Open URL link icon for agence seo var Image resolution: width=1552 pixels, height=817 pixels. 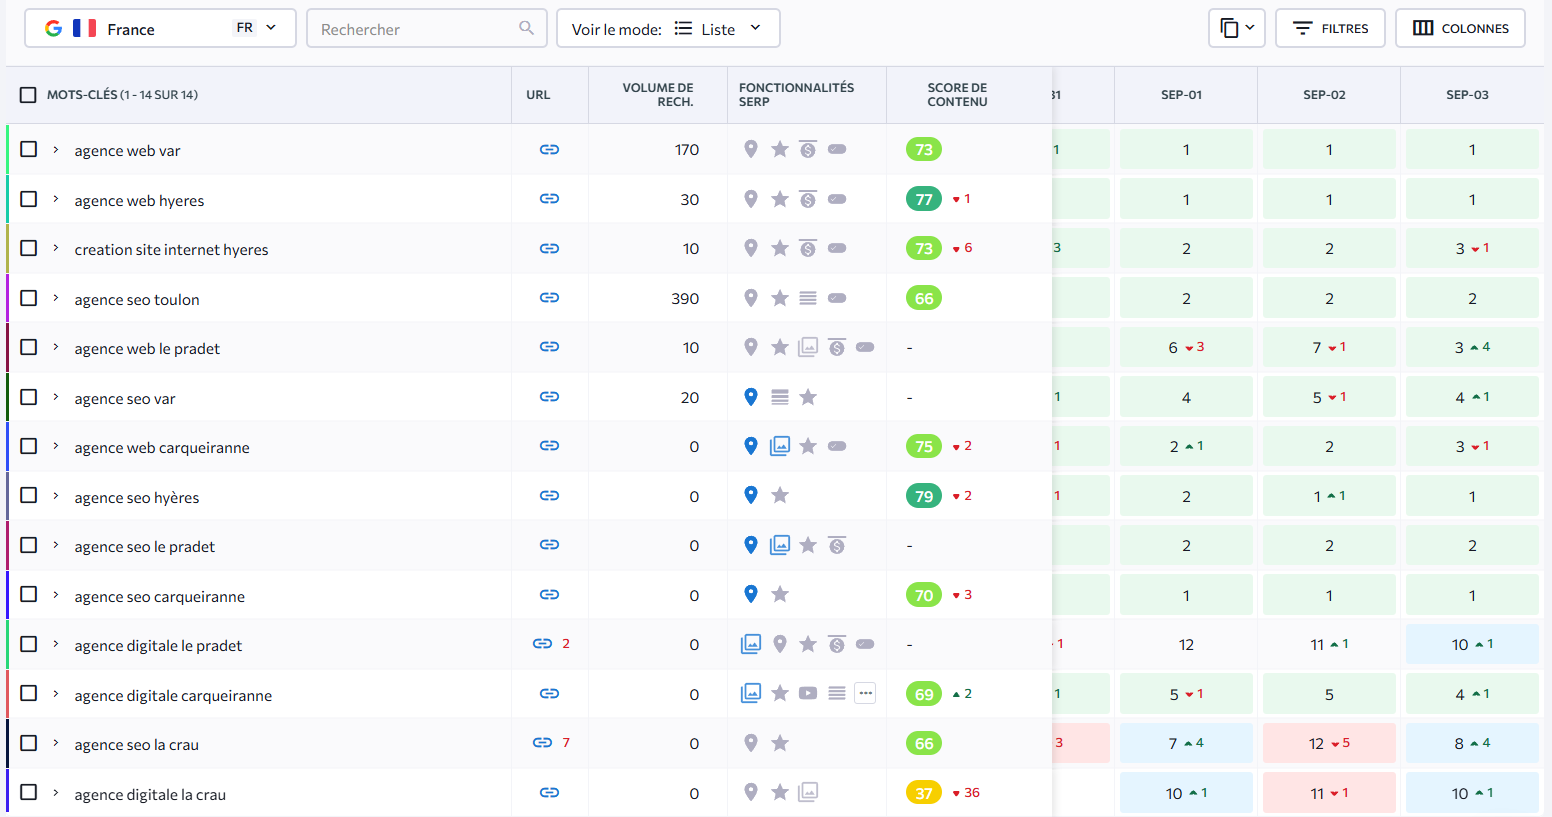coord(549,397)
